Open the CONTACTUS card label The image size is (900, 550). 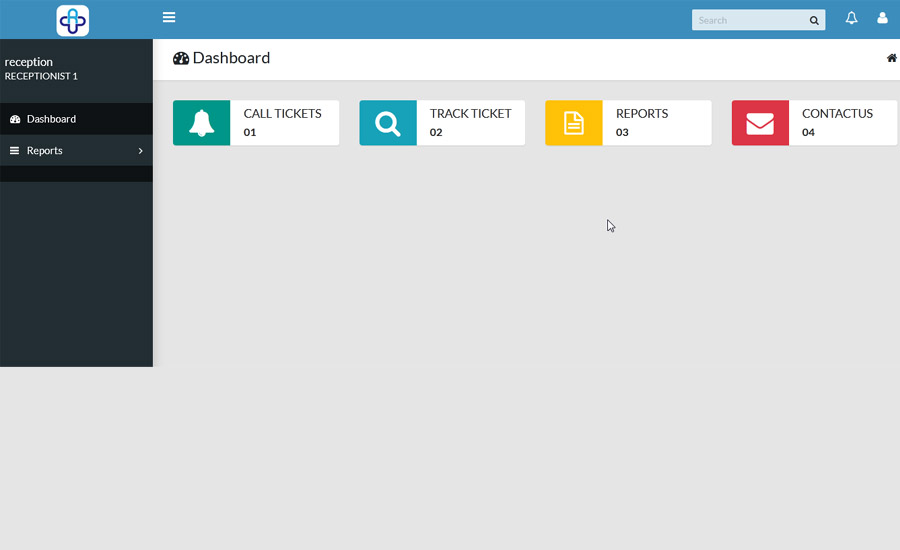point(837,114)
